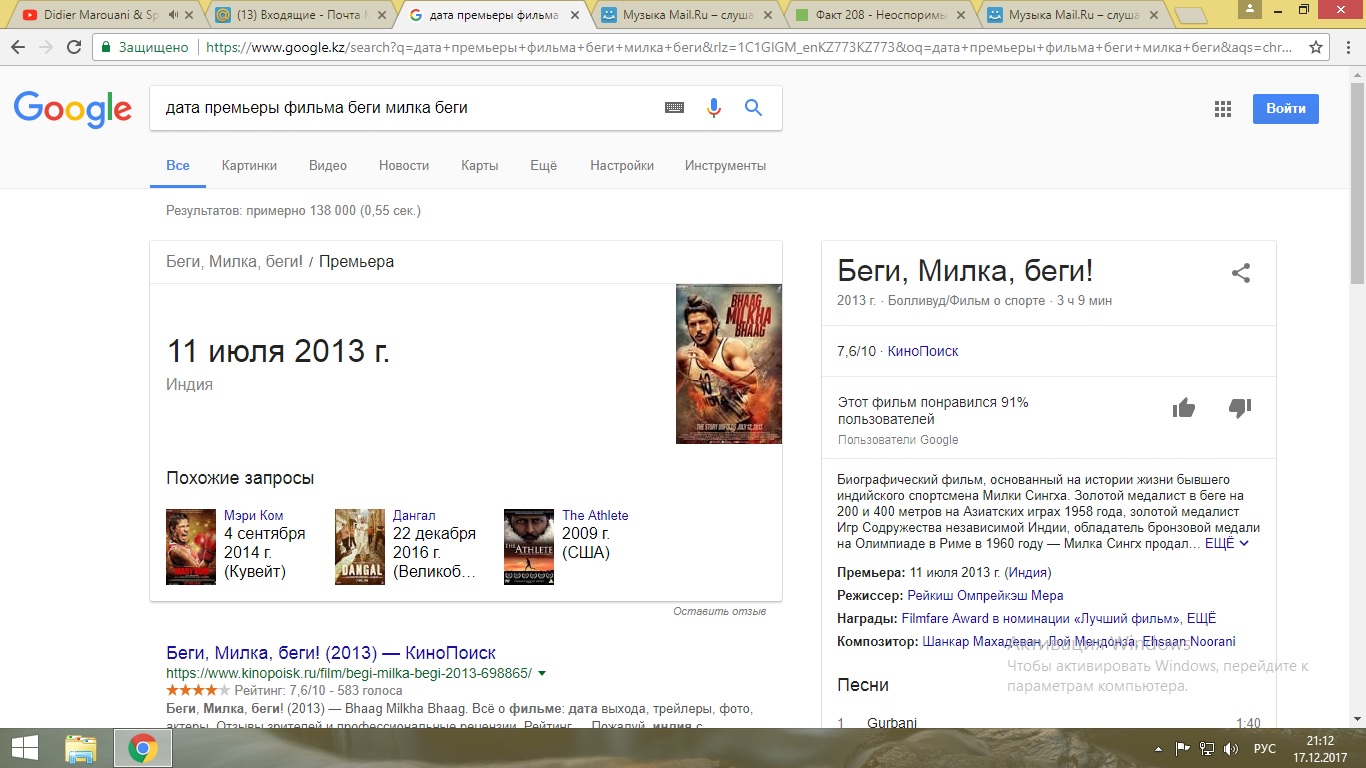1366x768 pixels.
Task: Open the Chrome menu
Action: tap(1348, 47)
